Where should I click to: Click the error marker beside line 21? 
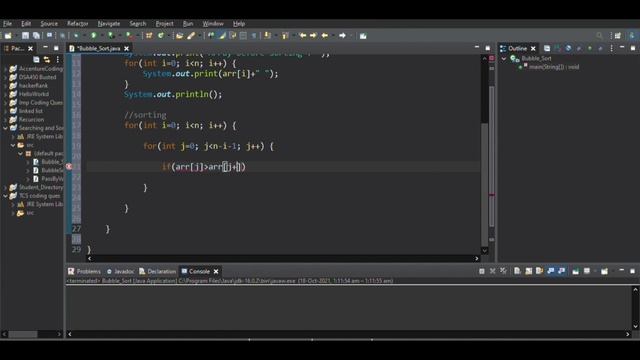(69, 167)
